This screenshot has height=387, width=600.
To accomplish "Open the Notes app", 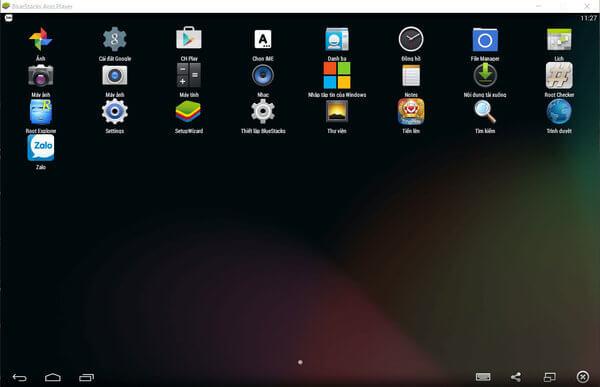I will tap(411, 75).
